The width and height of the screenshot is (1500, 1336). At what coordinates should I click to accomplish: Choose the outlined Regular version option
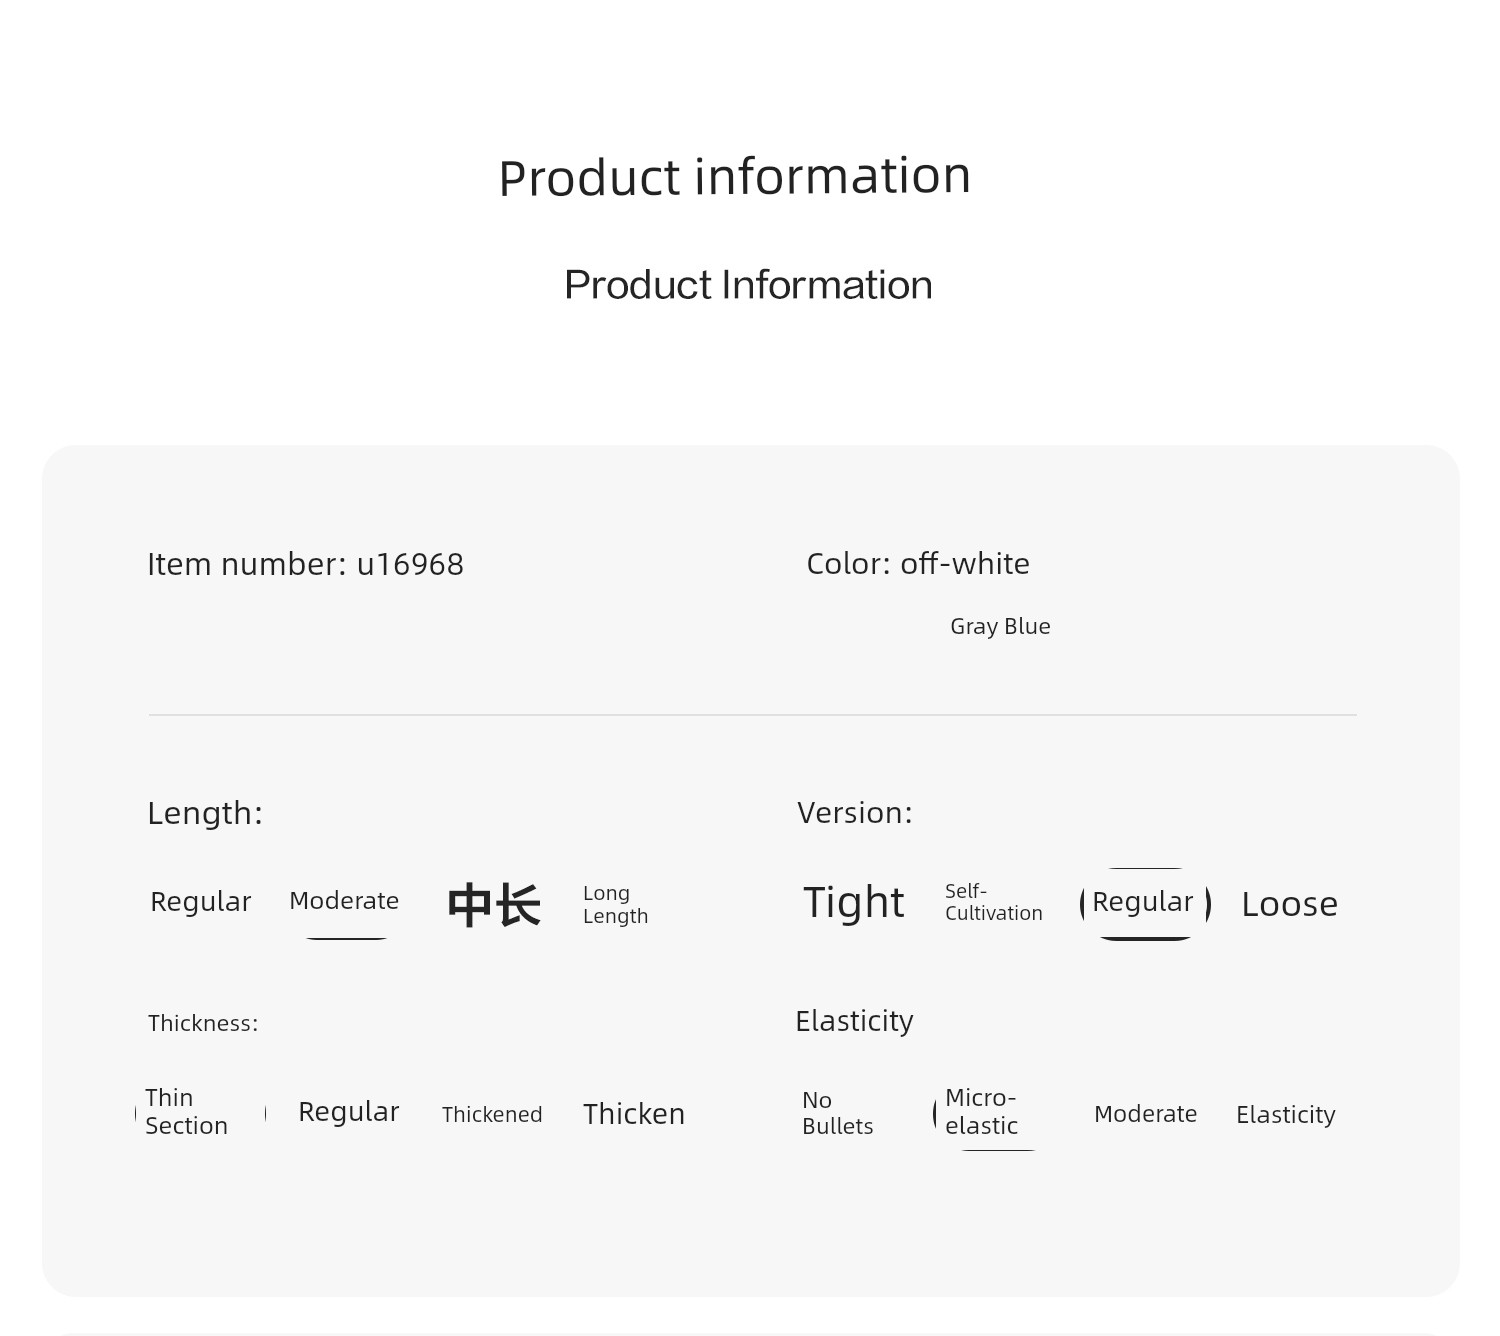[1145, 903]
